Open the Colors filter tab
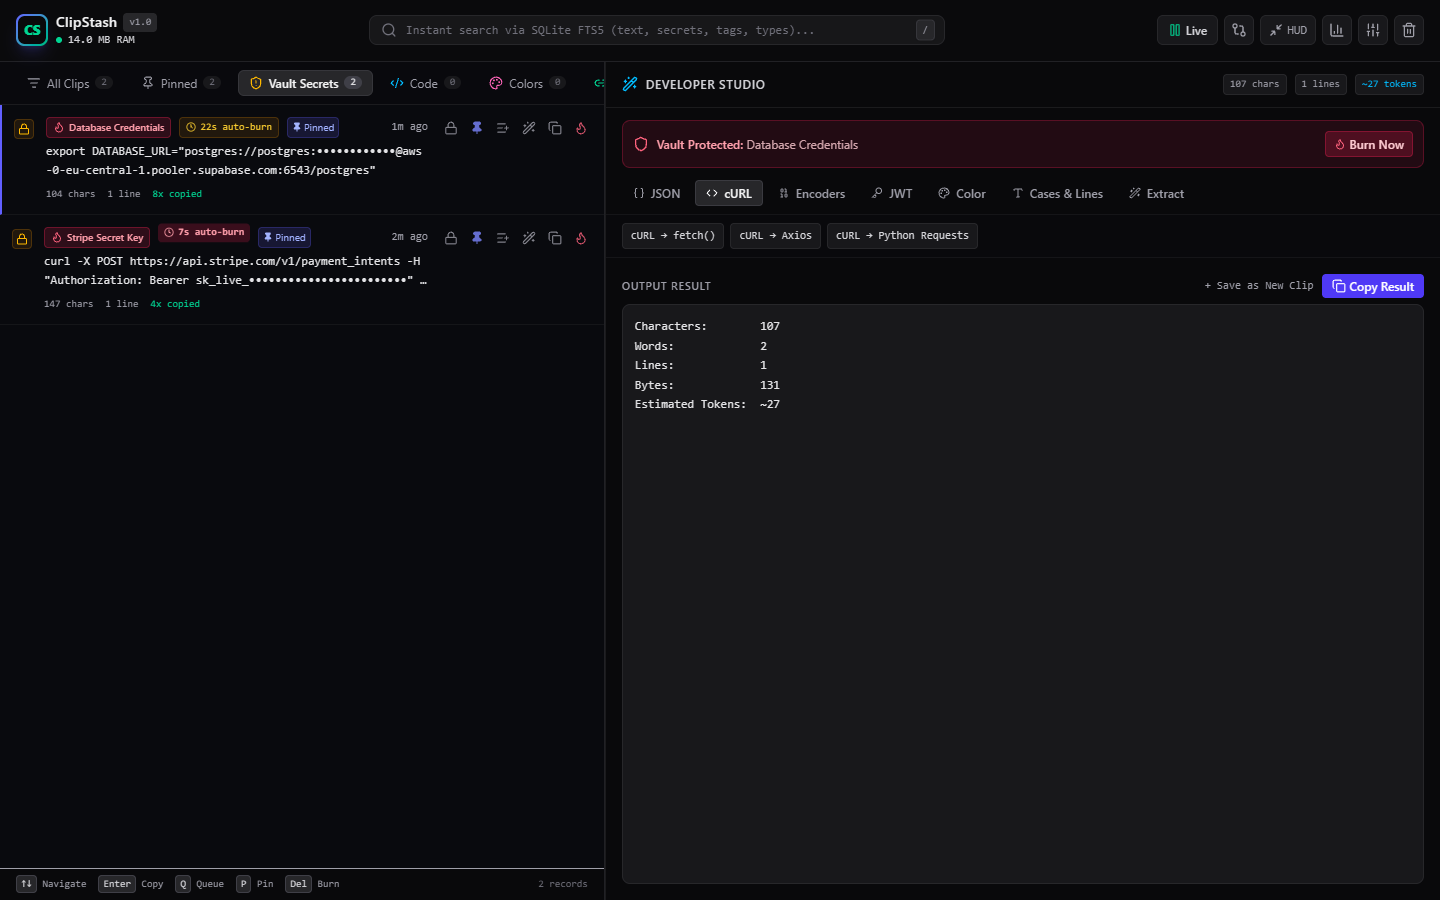The image size is (1440, 900). (526, 83)
